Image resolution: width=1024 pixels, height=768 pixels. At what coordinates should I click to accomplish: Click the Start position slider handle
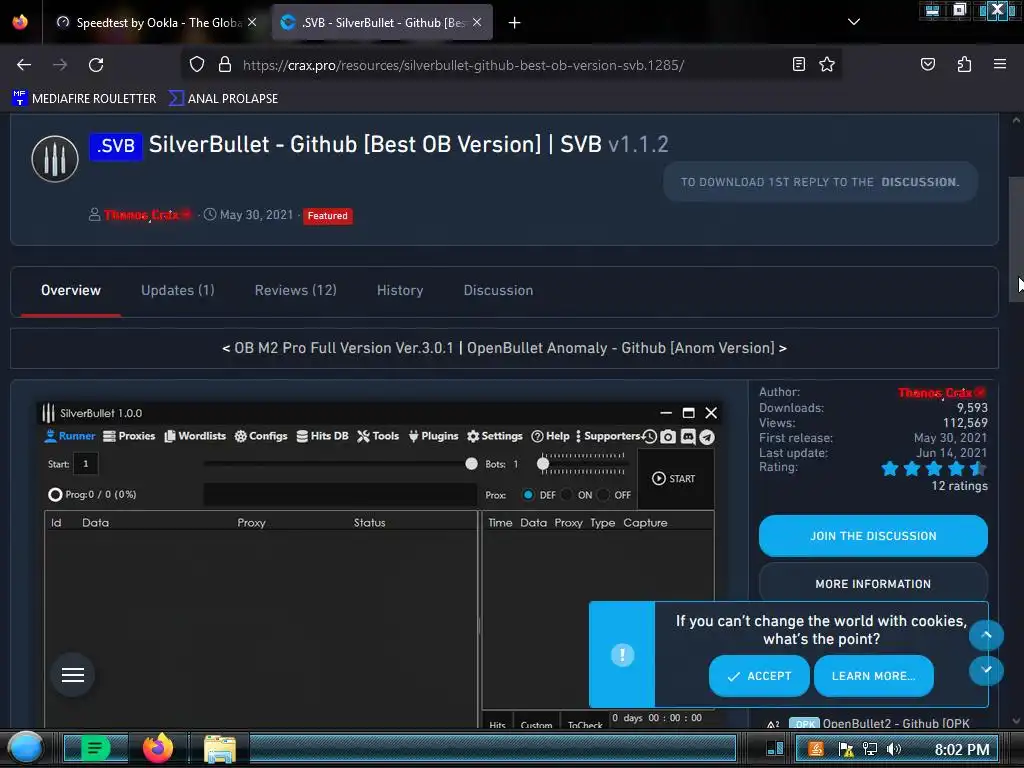click(x=472, y=464)
